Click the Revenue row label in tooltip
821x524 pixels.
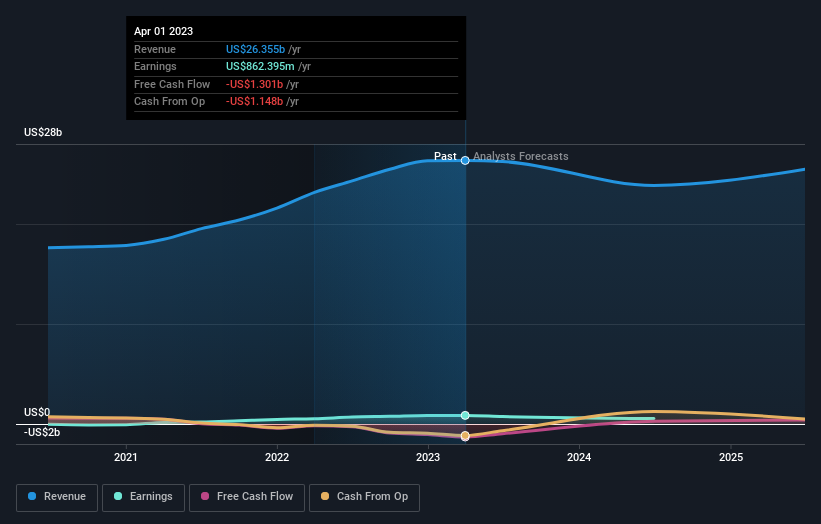[x=155, y=49]
